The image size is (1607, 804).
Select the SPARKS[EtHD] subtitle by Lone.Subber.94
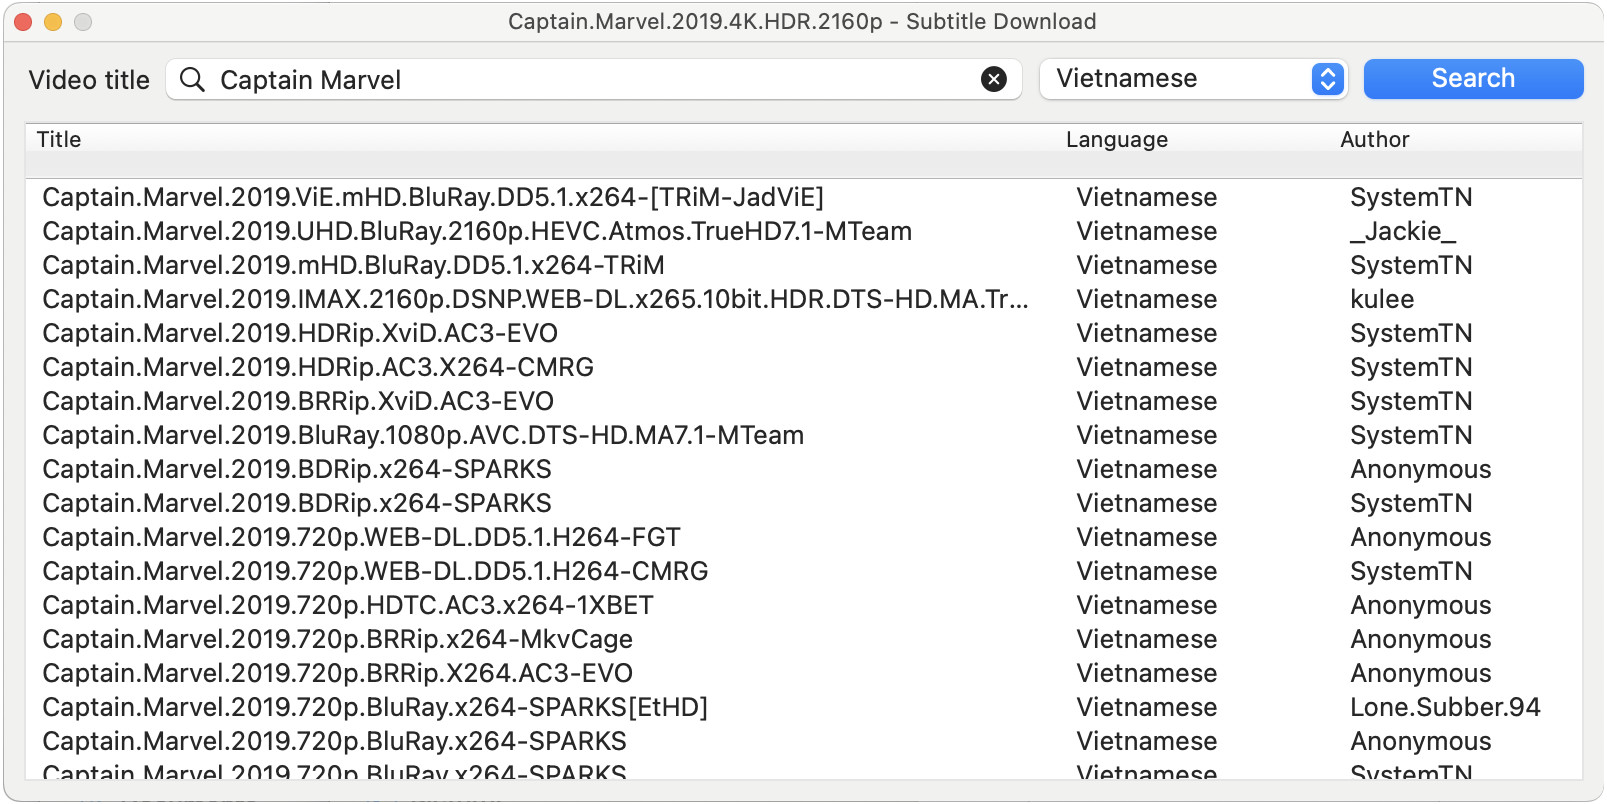375,708
